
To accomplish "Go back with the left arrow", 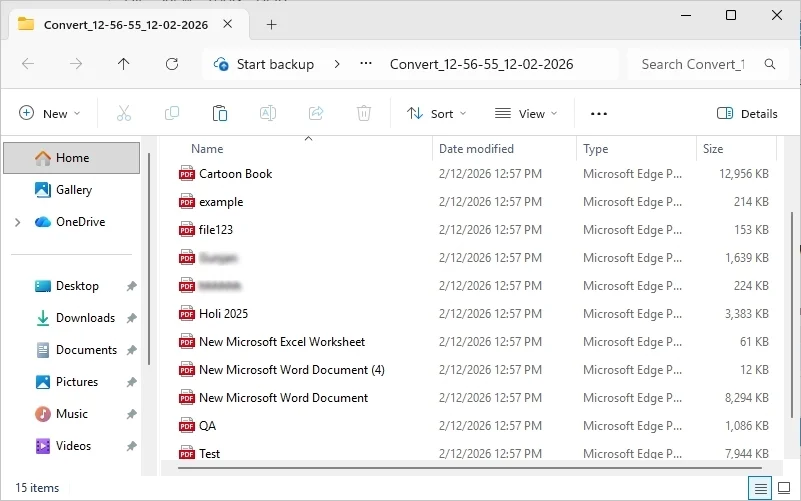I will click(28, 64).
